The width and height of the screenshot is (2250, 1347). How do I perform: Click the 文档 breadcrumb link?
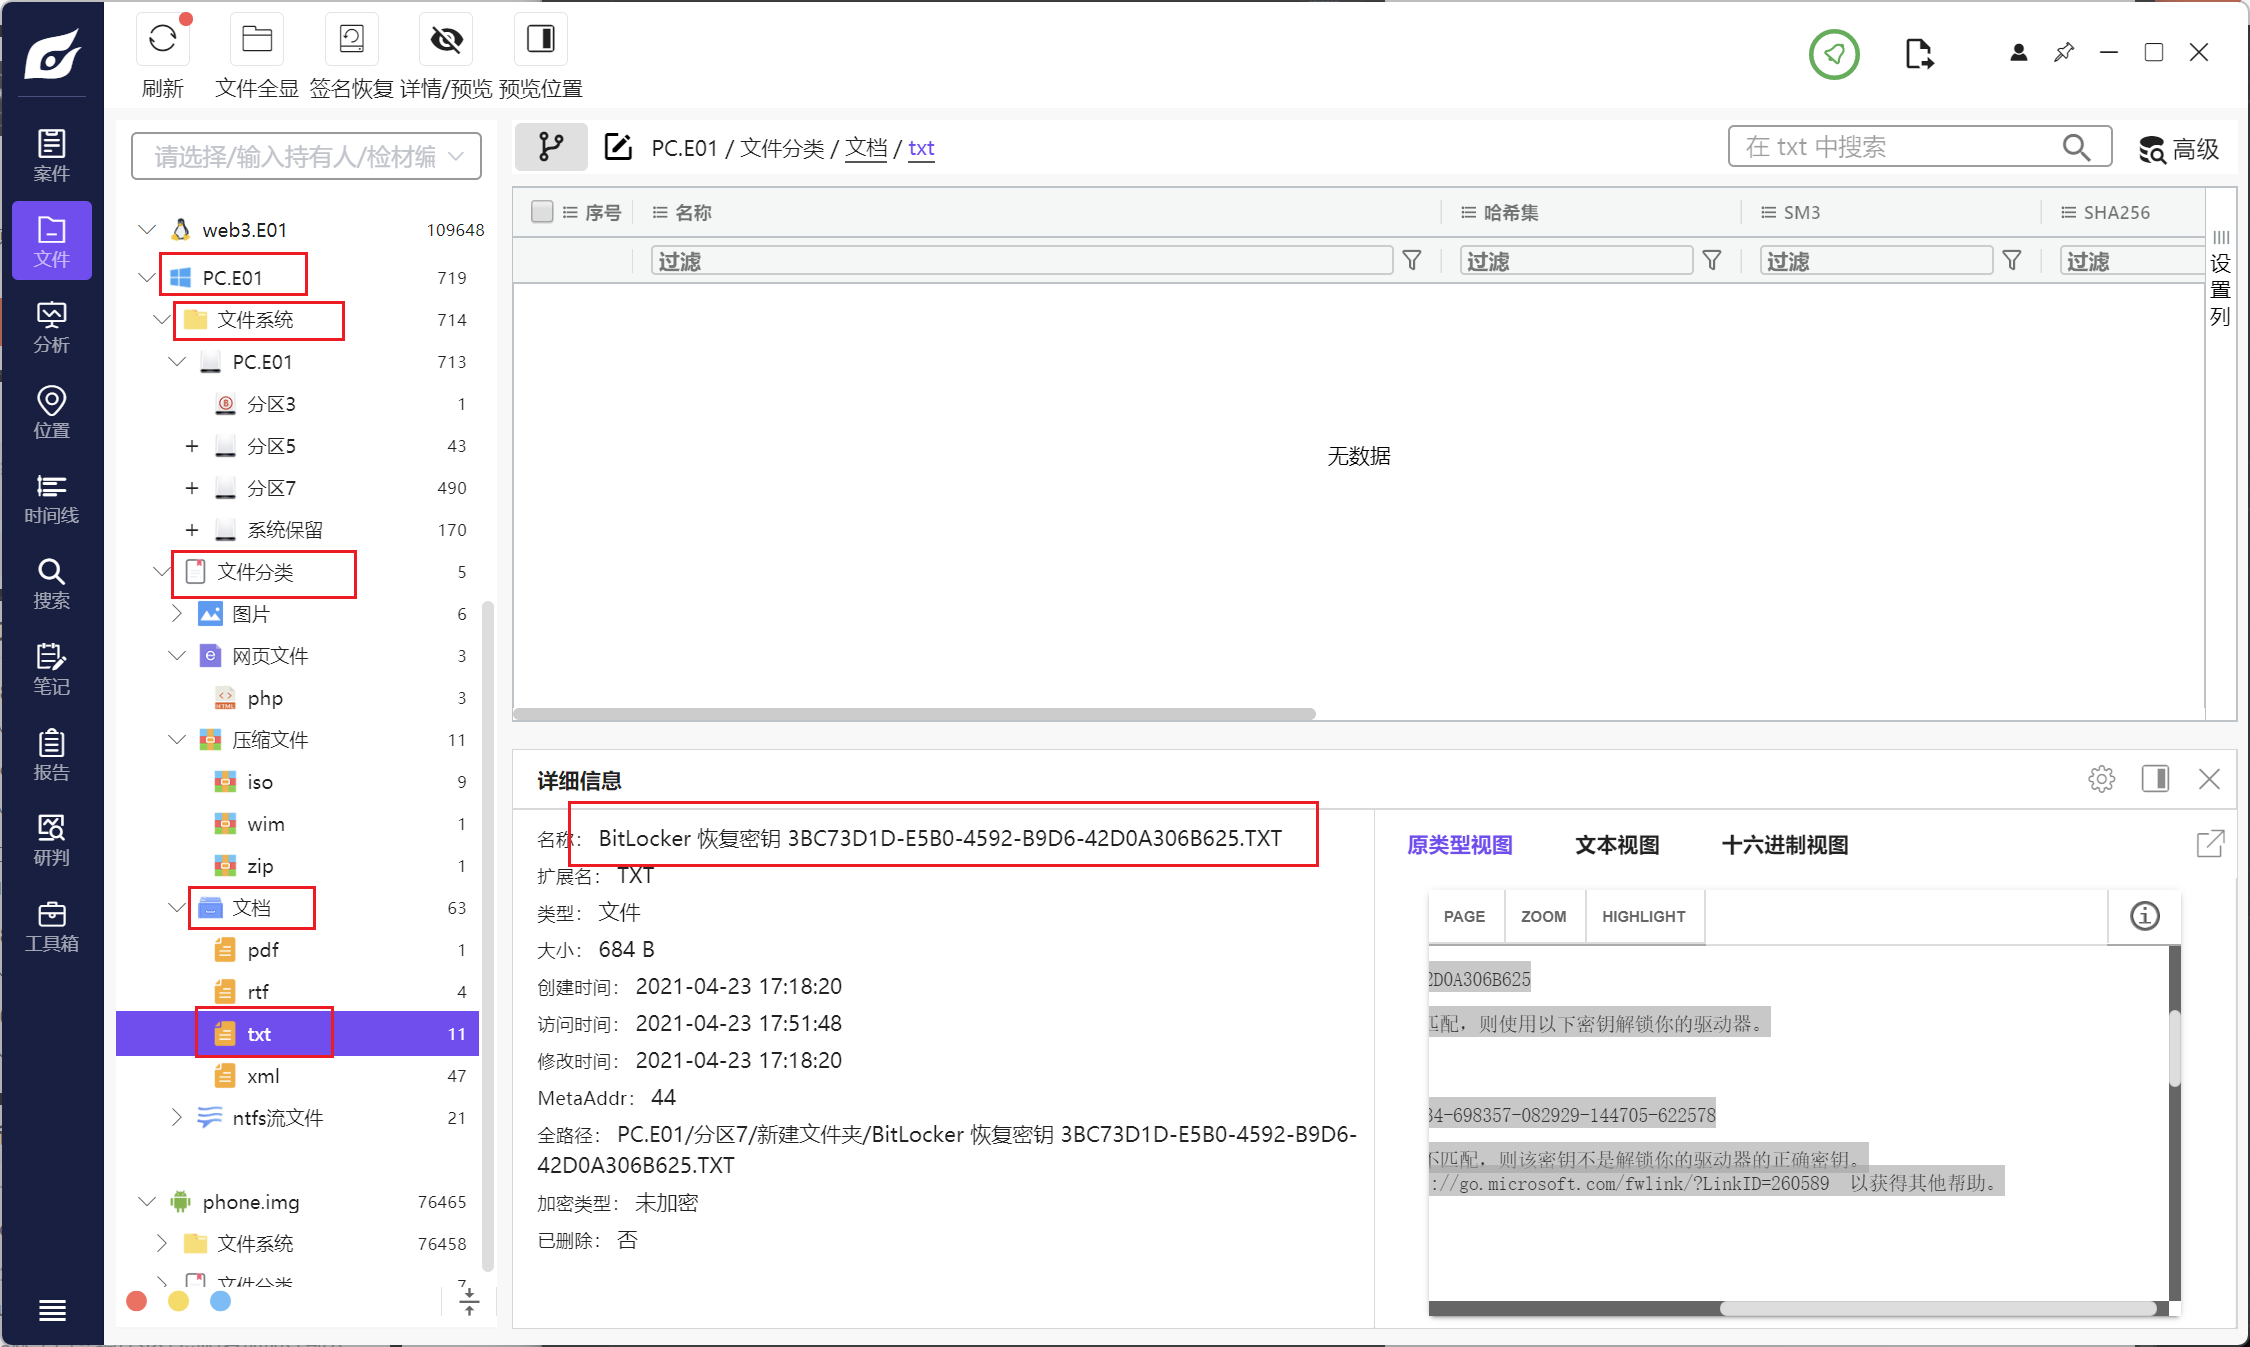click(x=866, y=148)
